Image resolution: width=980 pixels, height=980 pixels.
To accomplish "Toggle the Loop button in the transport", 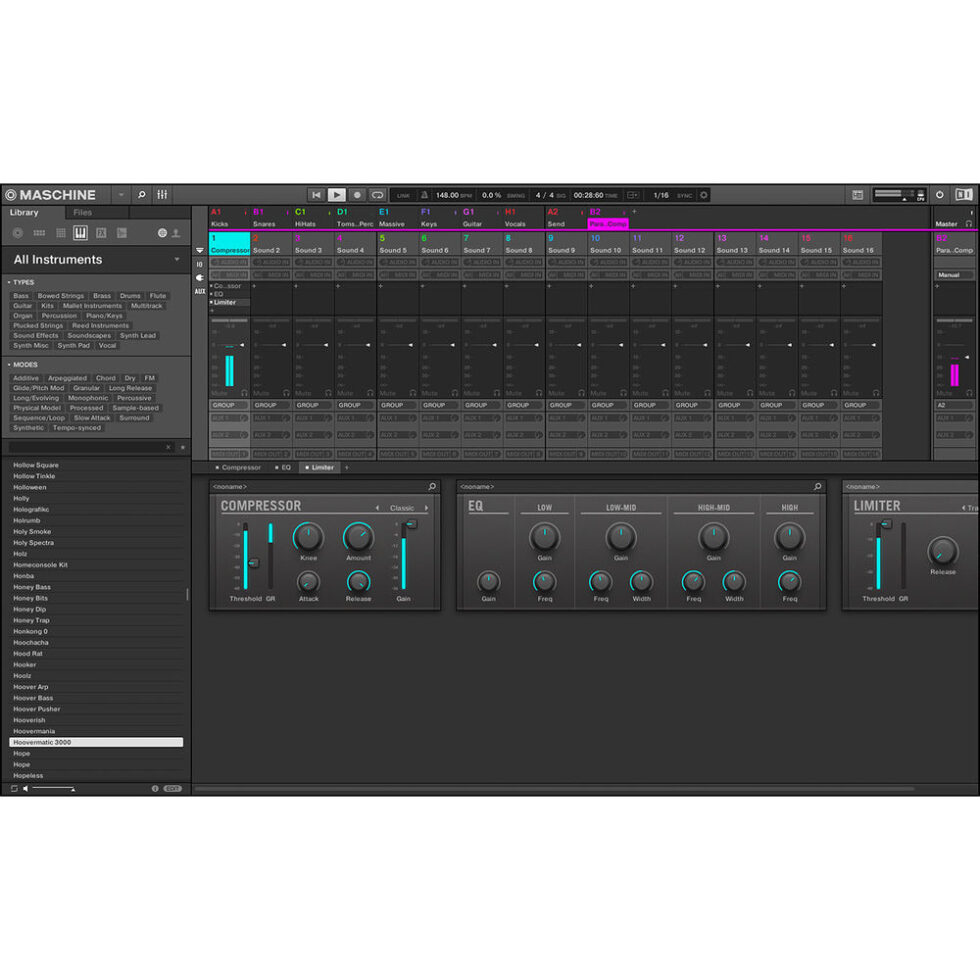I will (x=378, y=195).
